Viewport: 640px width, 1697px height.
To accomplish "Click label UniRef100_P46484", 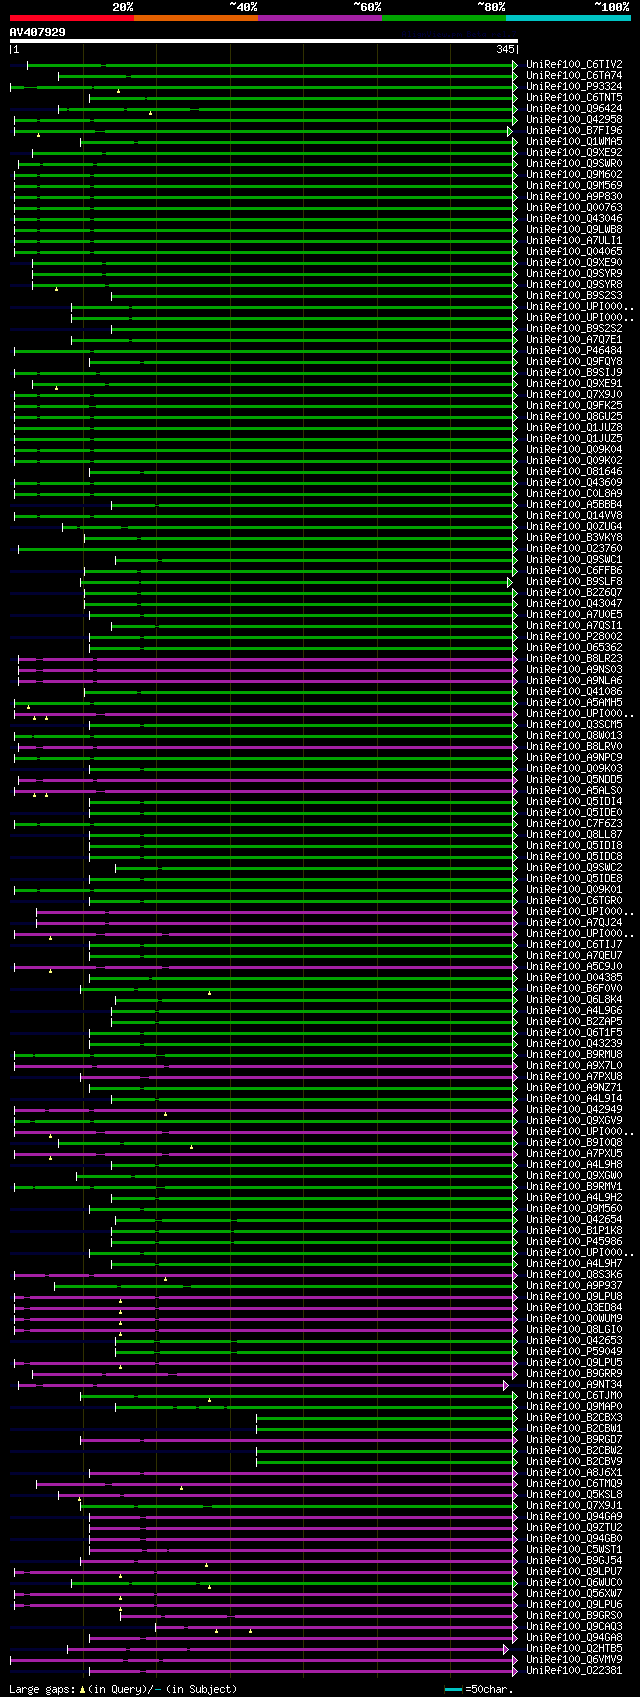I will (x=574, y=350).
